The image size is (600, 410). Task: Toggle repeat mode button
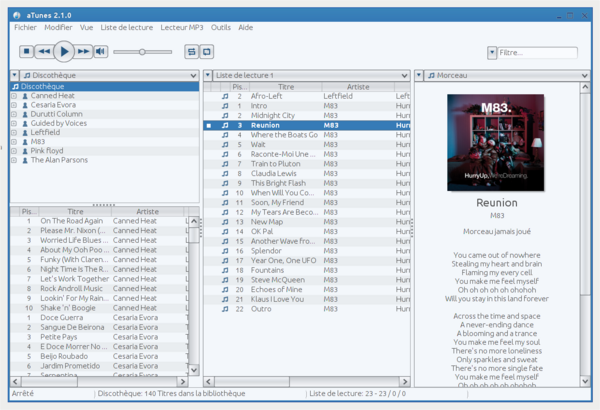207,52
